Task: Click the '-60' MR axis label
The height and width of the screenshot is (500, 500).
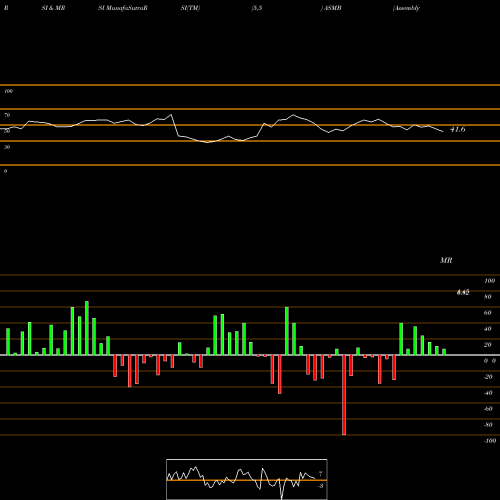Action: coord(488,409)
